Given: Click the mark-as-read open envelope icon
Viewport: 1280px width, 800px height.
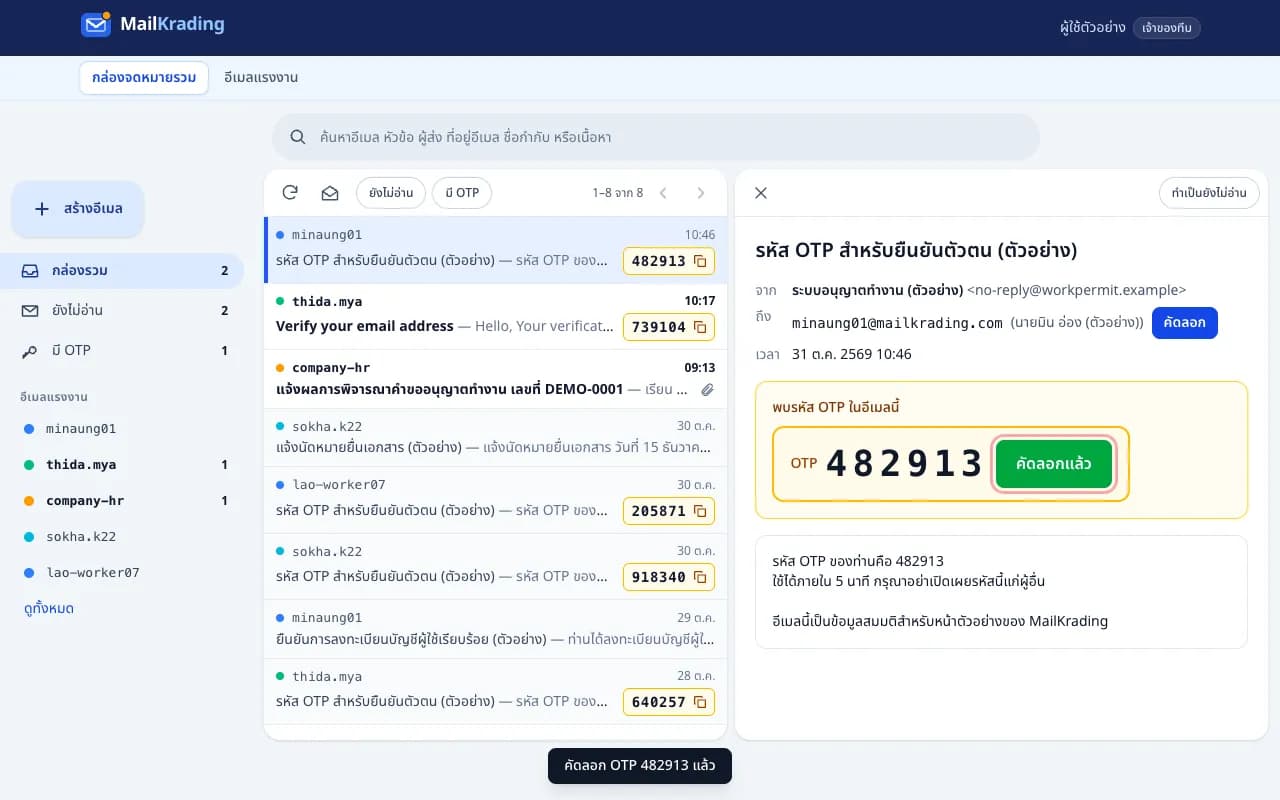Looking at the screenshot, I should coord(330,193).
